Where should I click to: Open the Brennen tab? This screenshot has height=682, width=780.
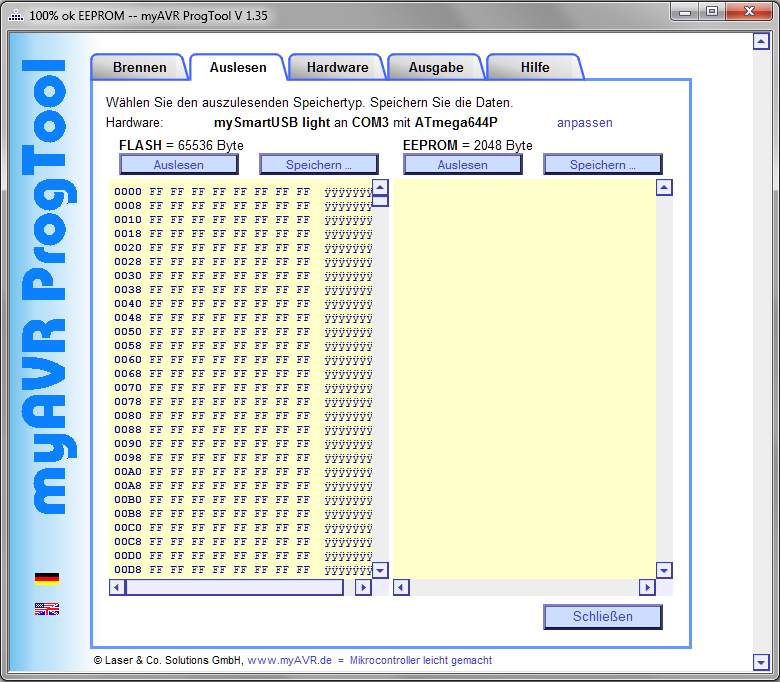coord(139,67)
